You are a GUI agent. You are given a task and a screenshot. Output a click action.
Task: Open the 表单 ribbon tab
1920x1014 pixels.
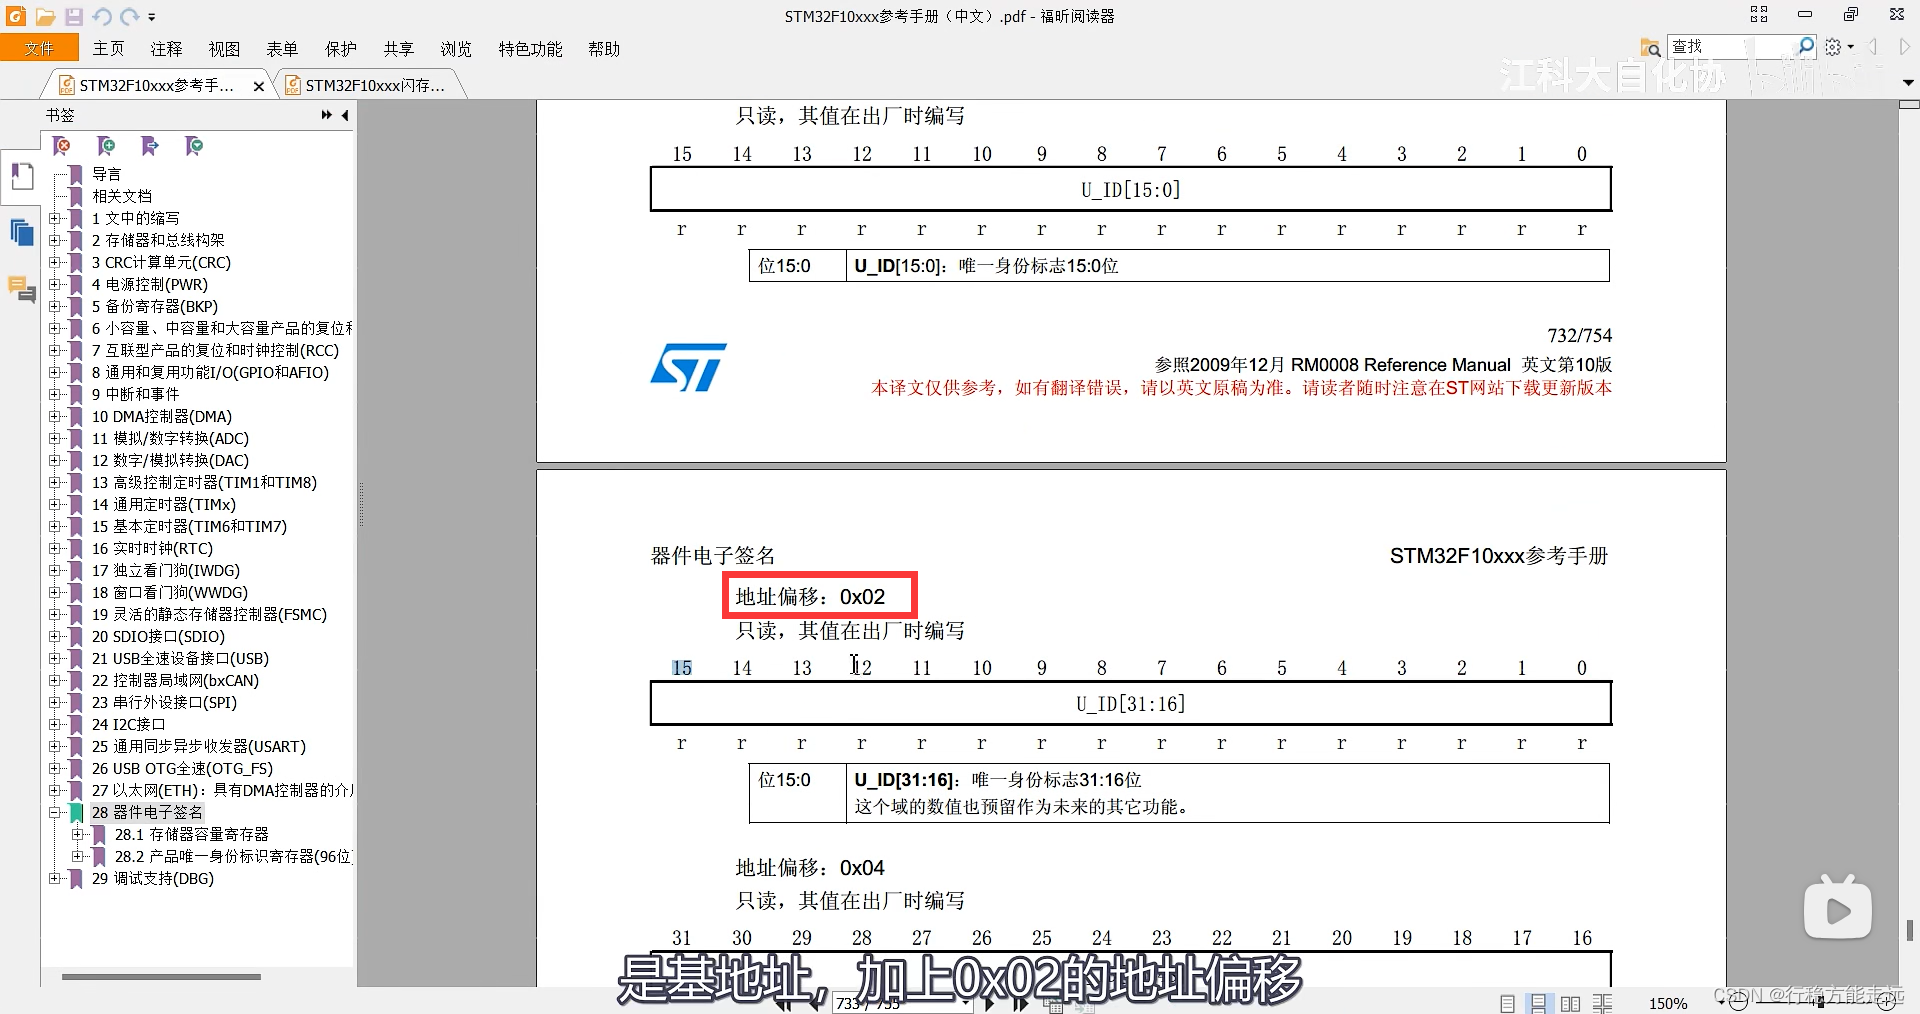282,49
